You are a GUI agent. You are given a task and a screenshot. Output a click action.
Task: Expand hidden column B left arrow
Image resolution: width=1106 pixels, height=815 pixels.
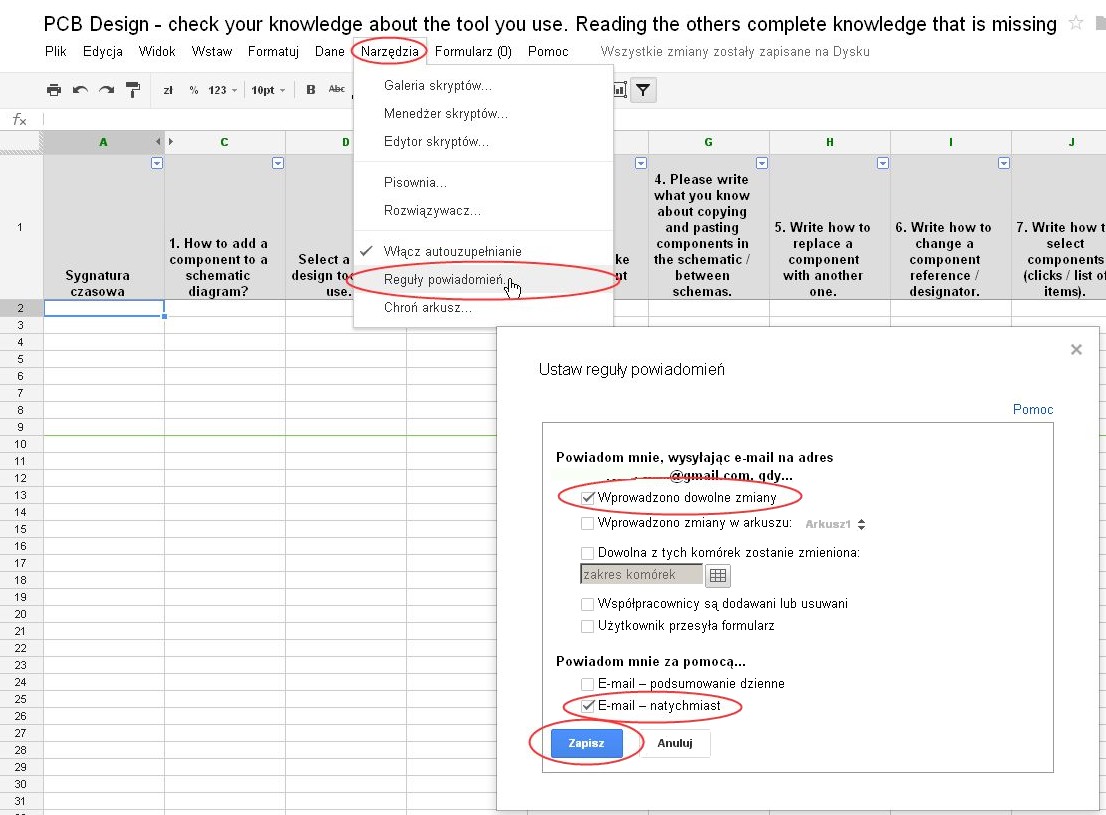(158, 142)
